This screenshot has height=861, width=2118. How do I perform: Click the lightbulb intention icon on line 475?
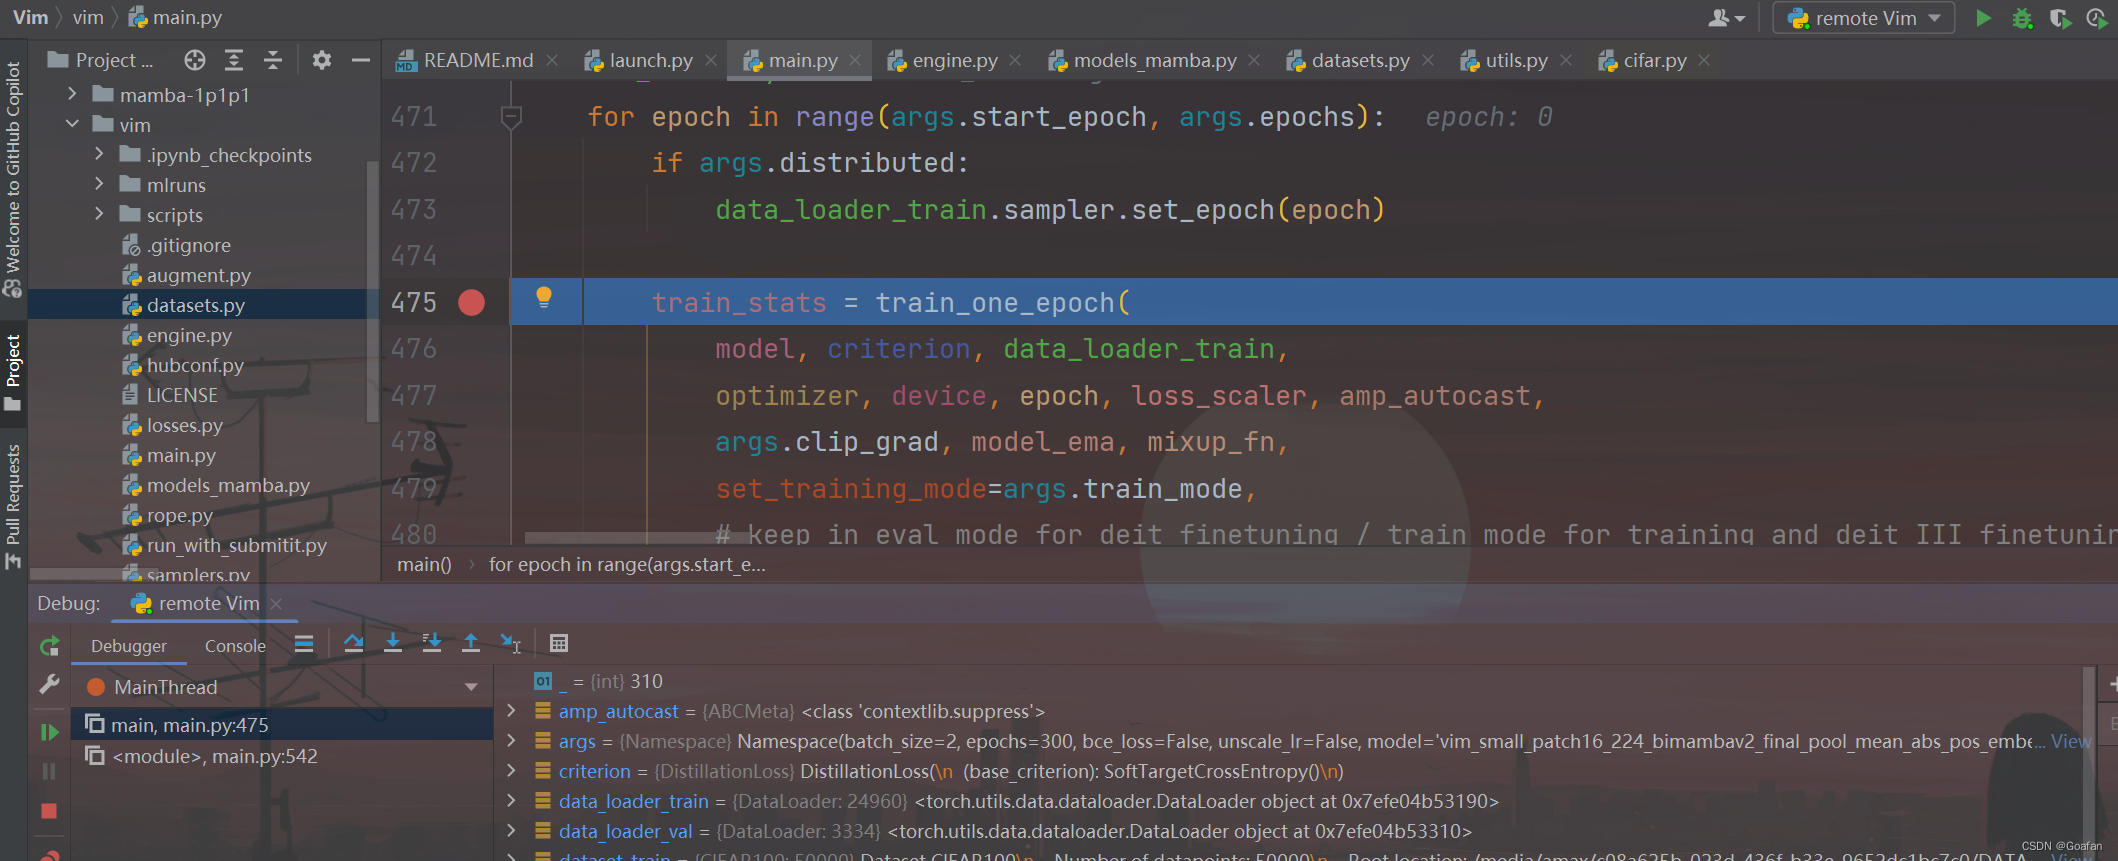(544, 297)
